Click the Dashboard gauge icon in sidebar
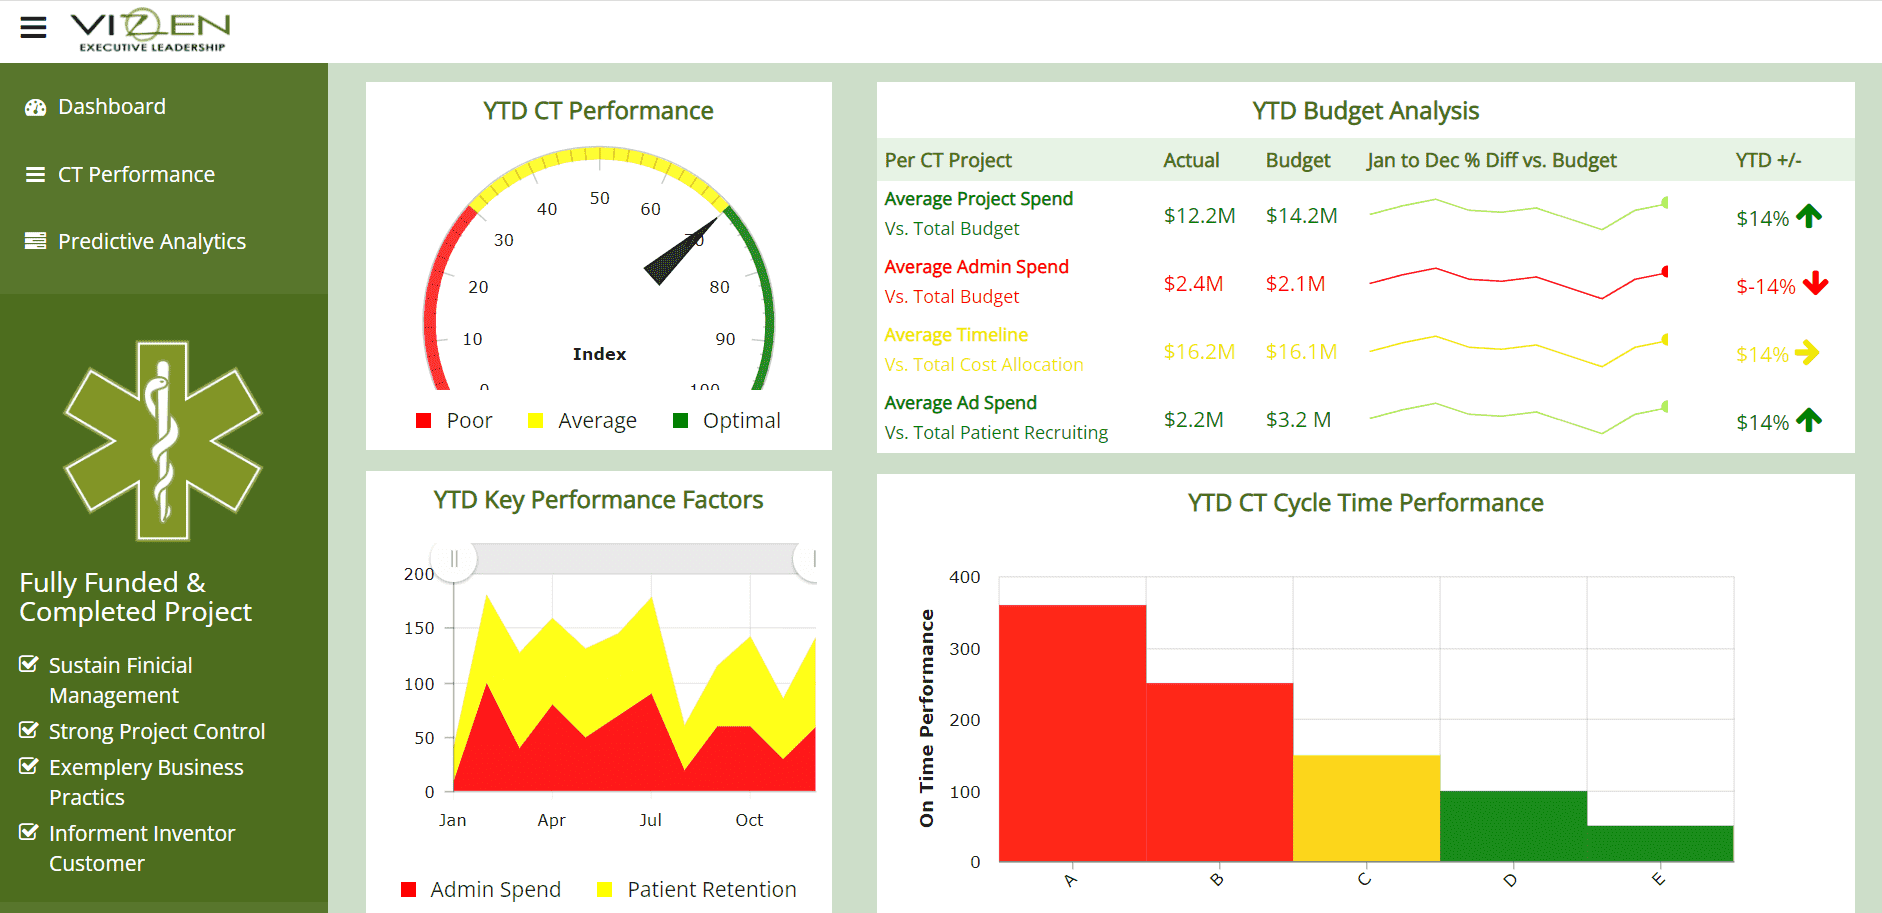Viewport: 1882px width, 913px height. (x=36, y=107)
